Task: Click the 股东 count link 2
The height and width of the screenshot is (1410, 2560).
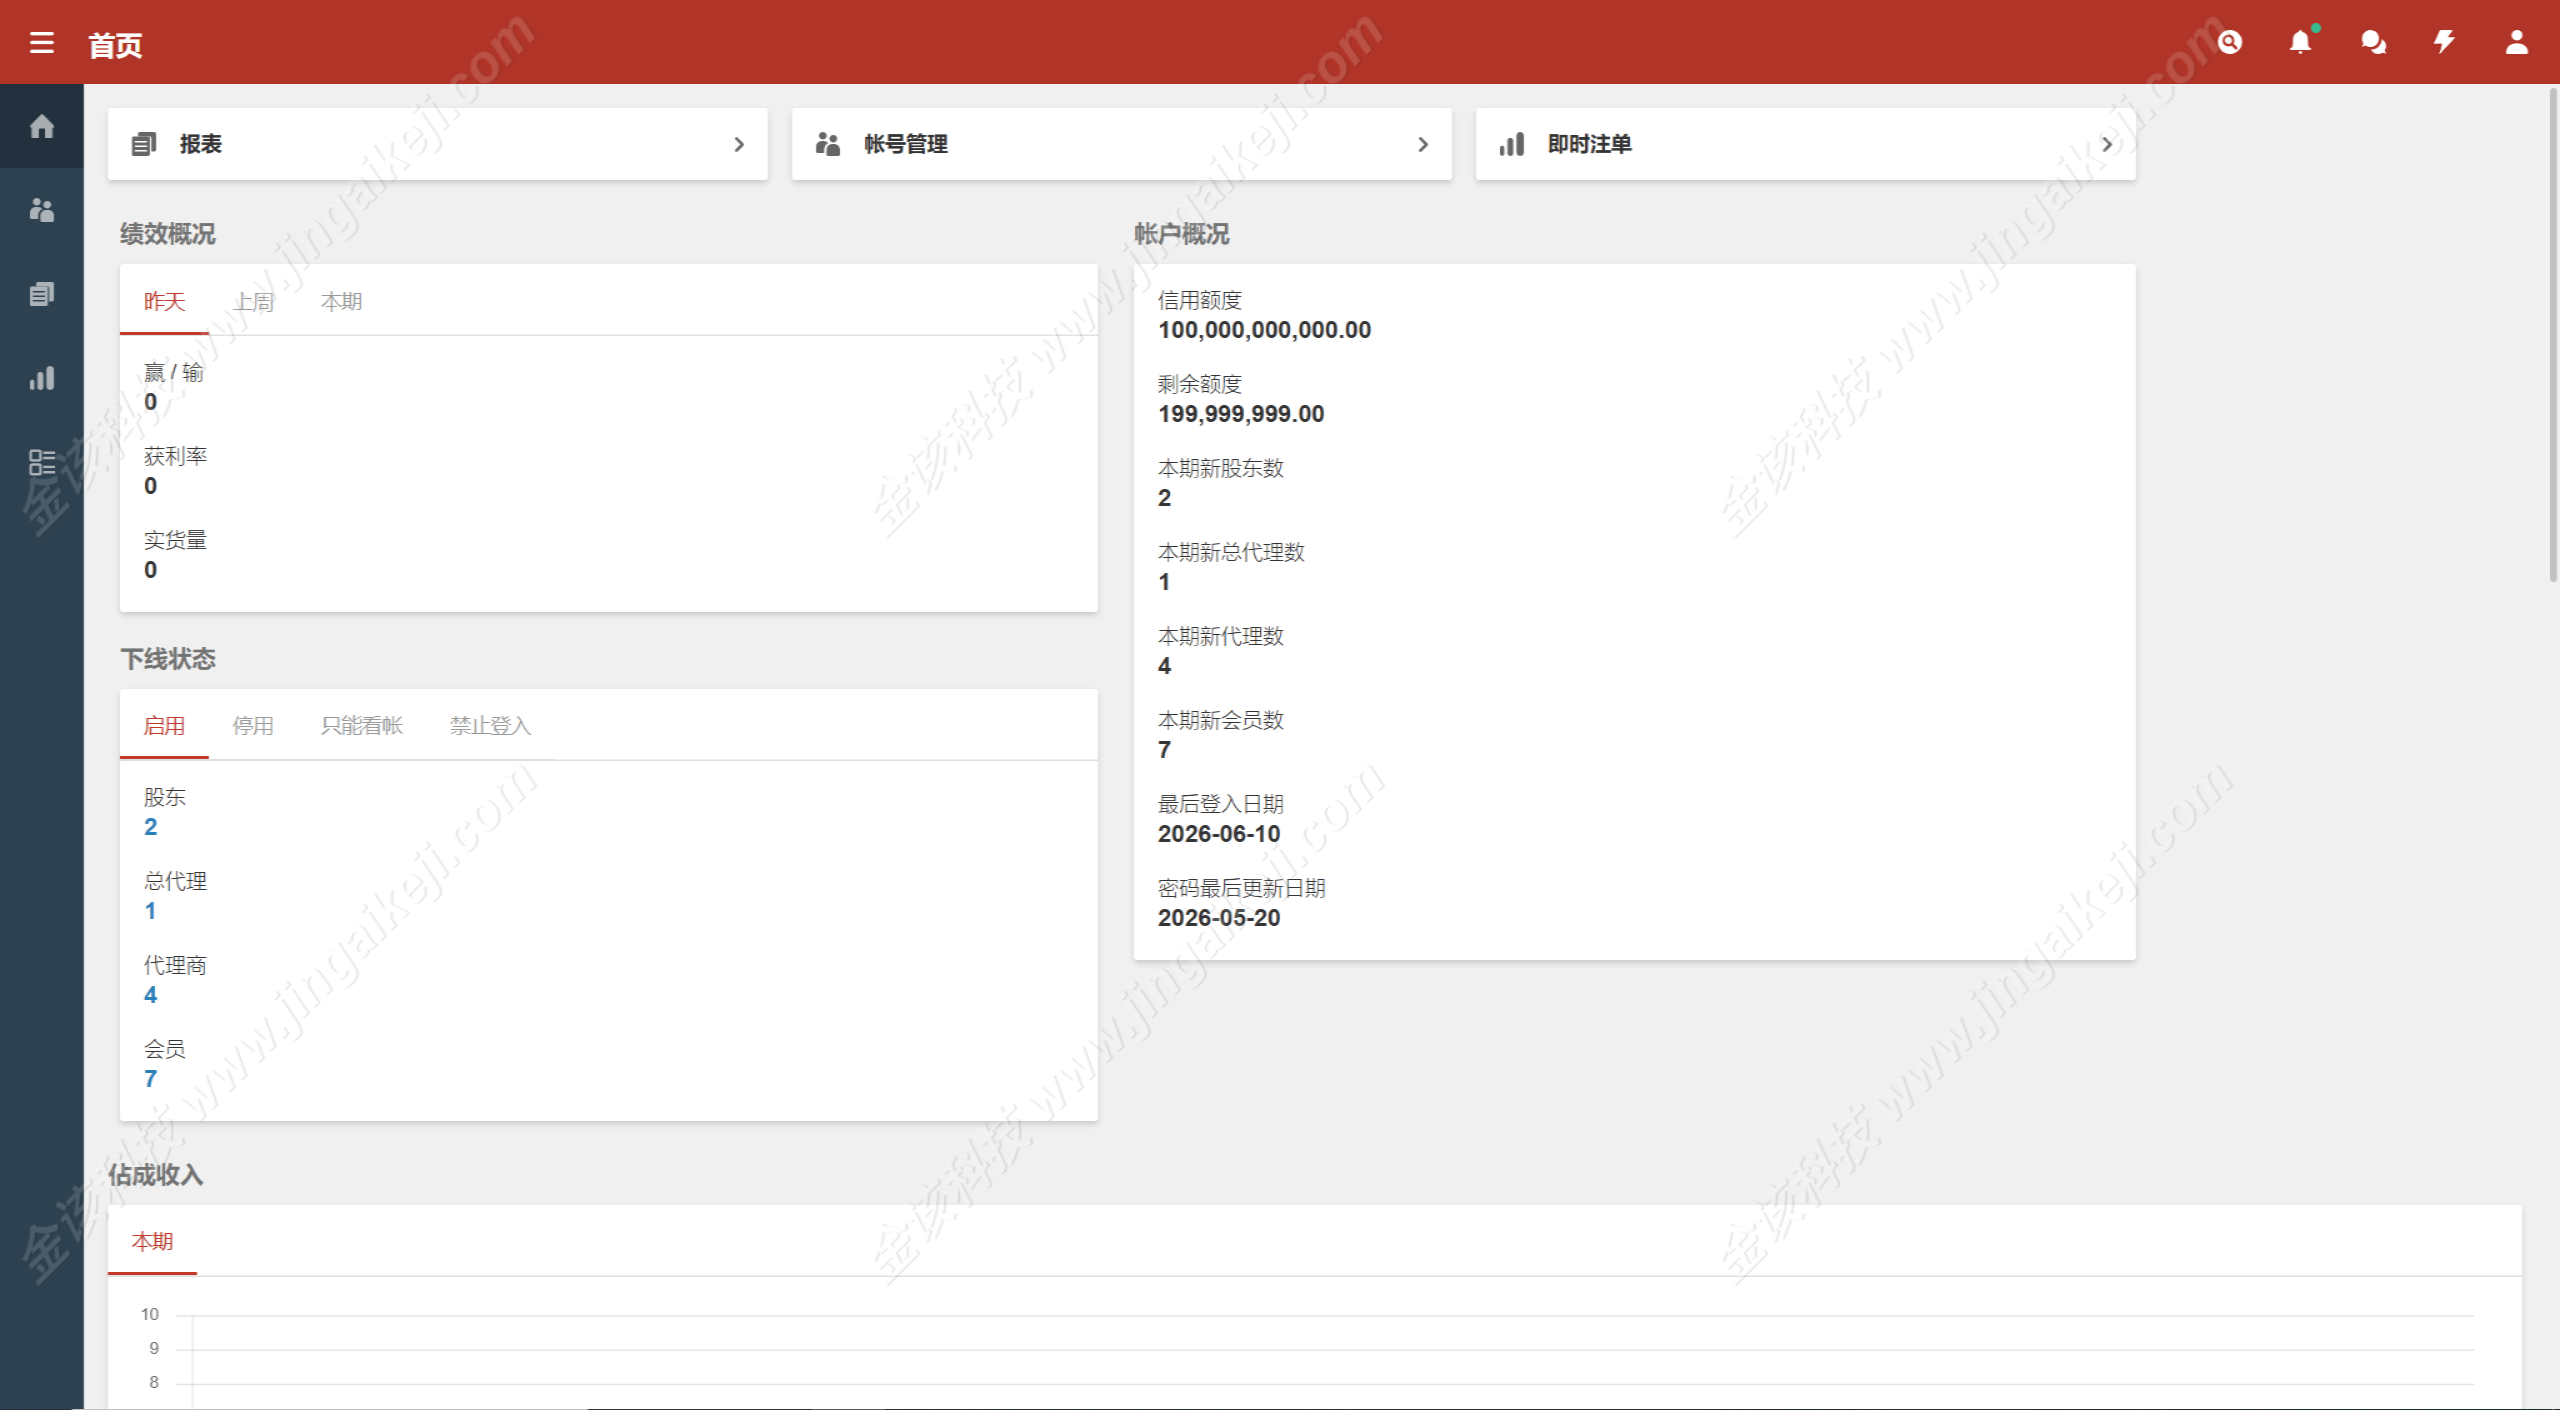Action: coord(151,827)
